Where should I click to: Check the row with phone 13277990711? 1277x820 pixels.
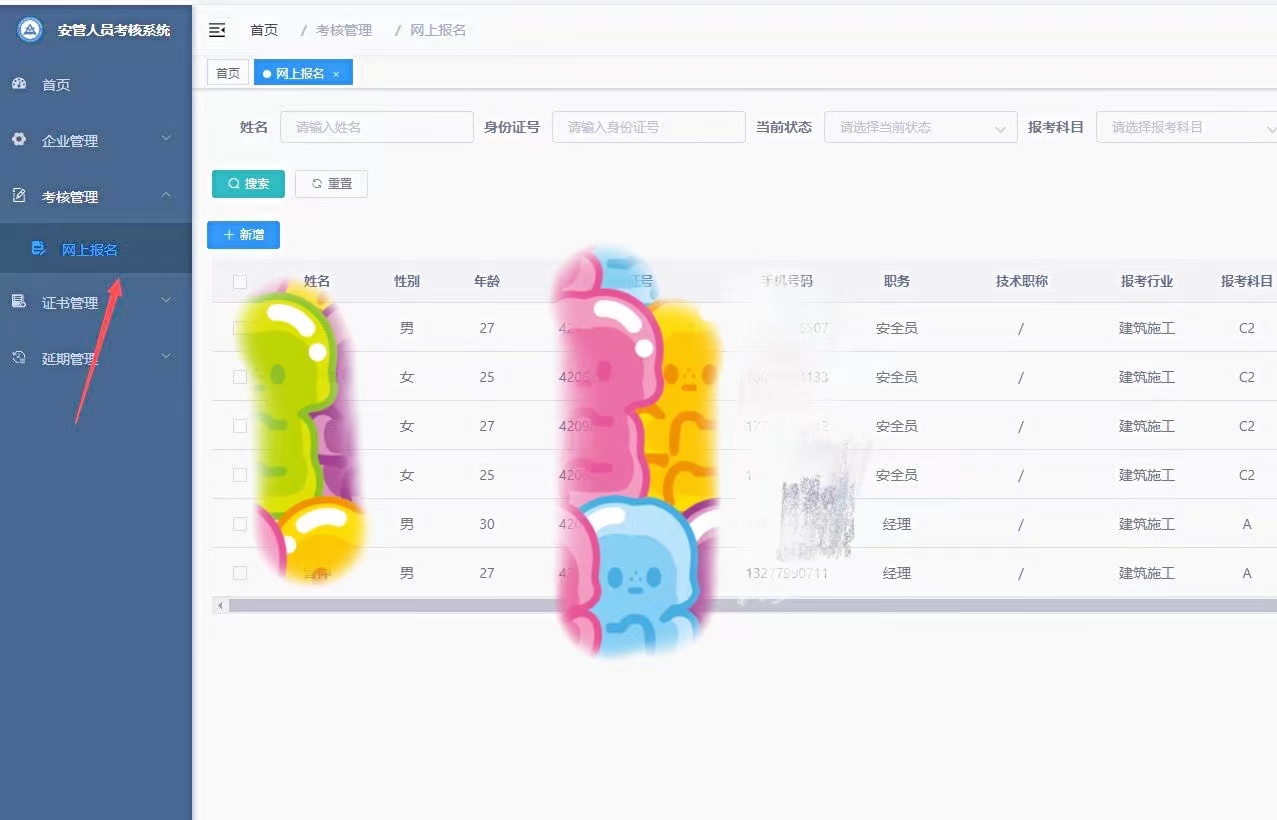(x=240, y=573)
